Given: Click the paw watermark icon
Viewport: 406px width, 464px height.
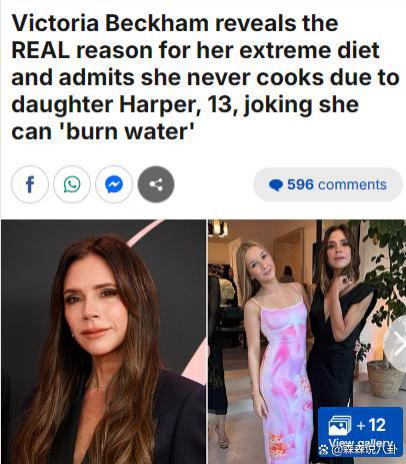Looking at the screenshot, I should pos(323,450).
